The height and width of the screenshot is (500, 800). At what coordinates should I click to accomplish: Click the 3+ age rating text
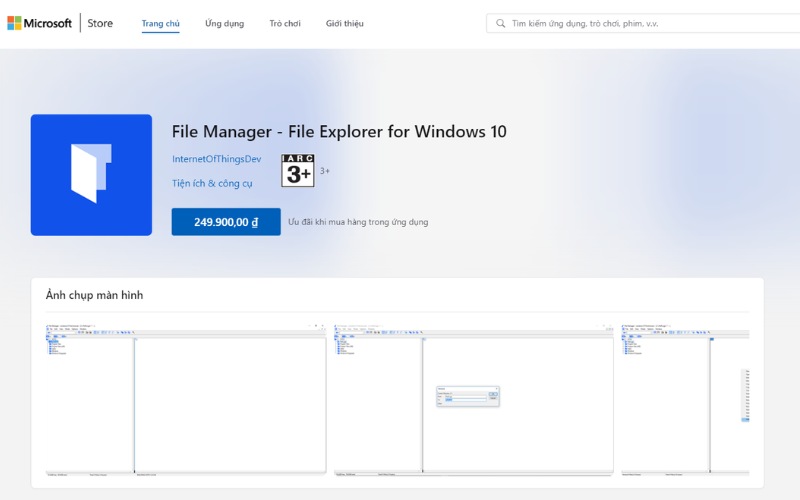[x=325, y=171]
